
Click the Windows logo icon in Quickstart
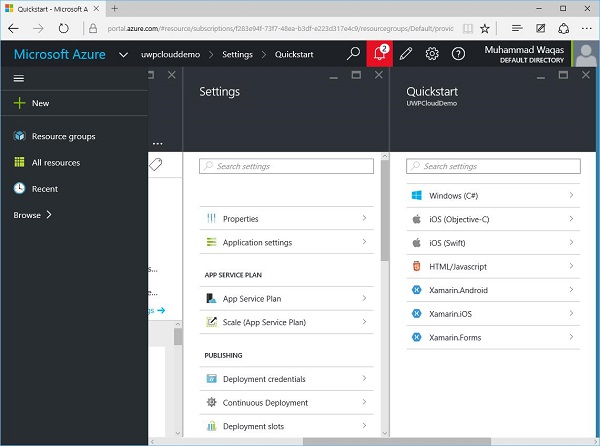click(417, 195)
